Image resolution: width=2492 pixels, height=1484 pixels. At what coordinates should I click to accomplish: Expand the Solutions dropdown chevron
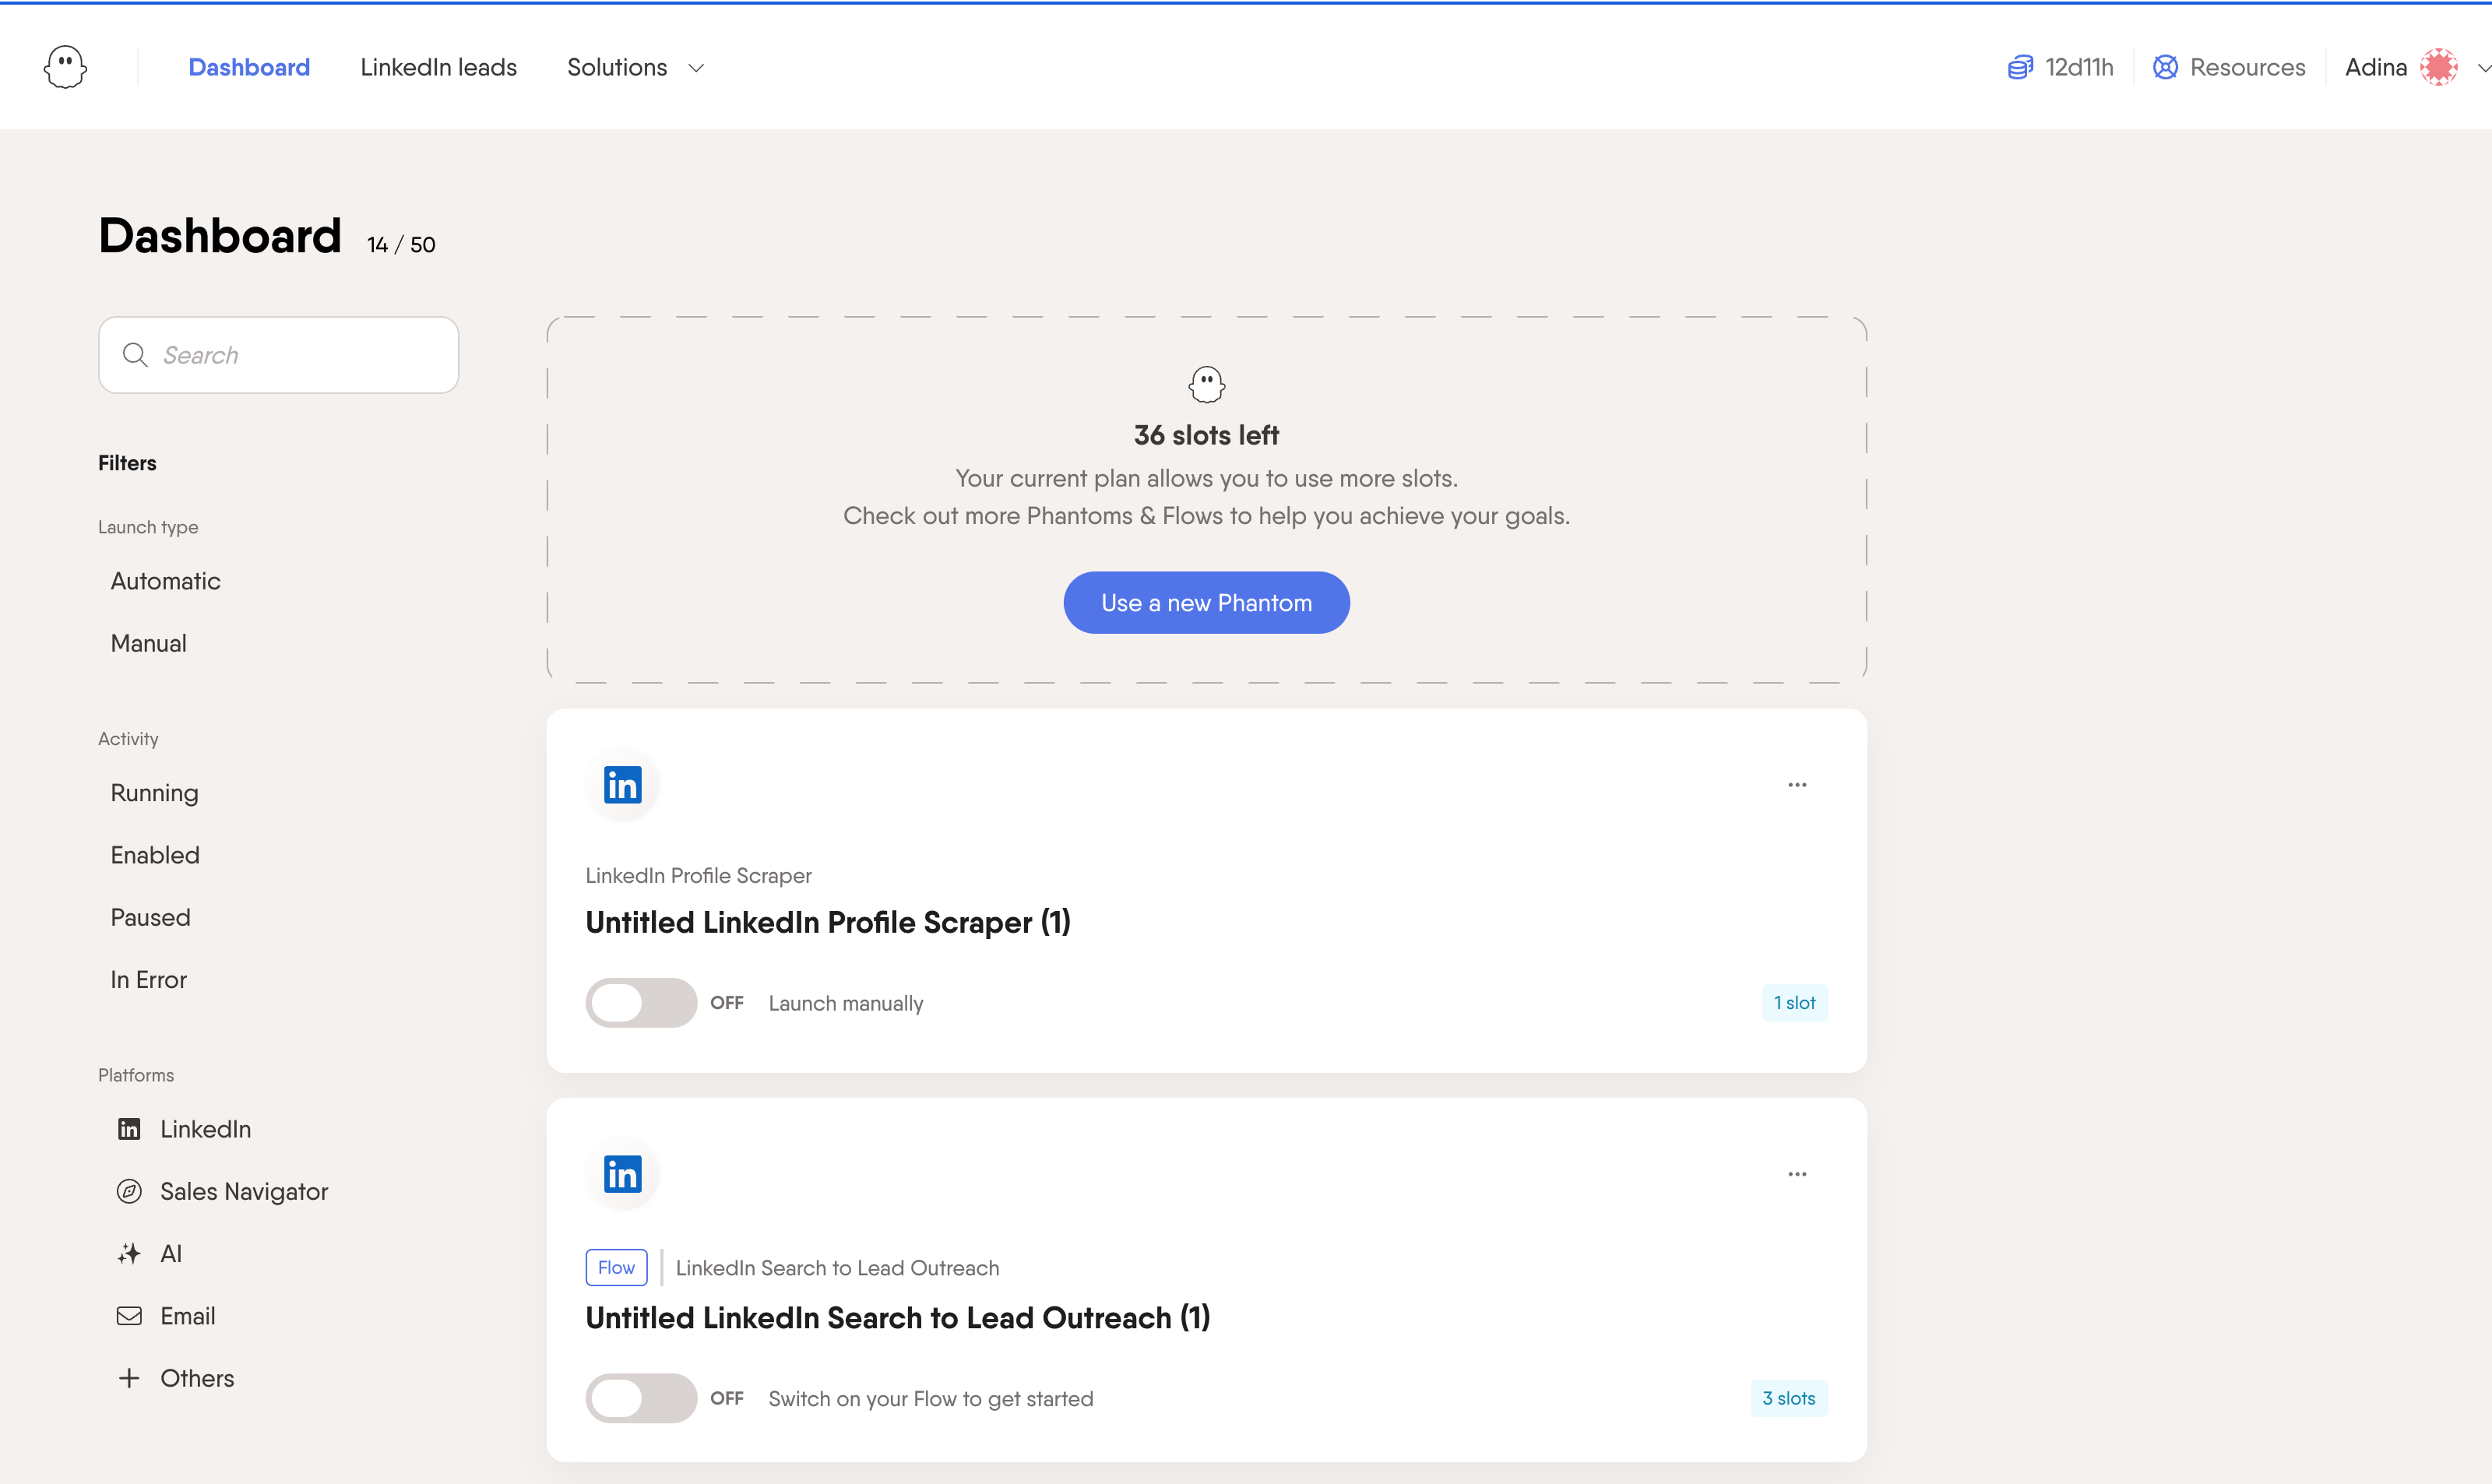(696, 68)
